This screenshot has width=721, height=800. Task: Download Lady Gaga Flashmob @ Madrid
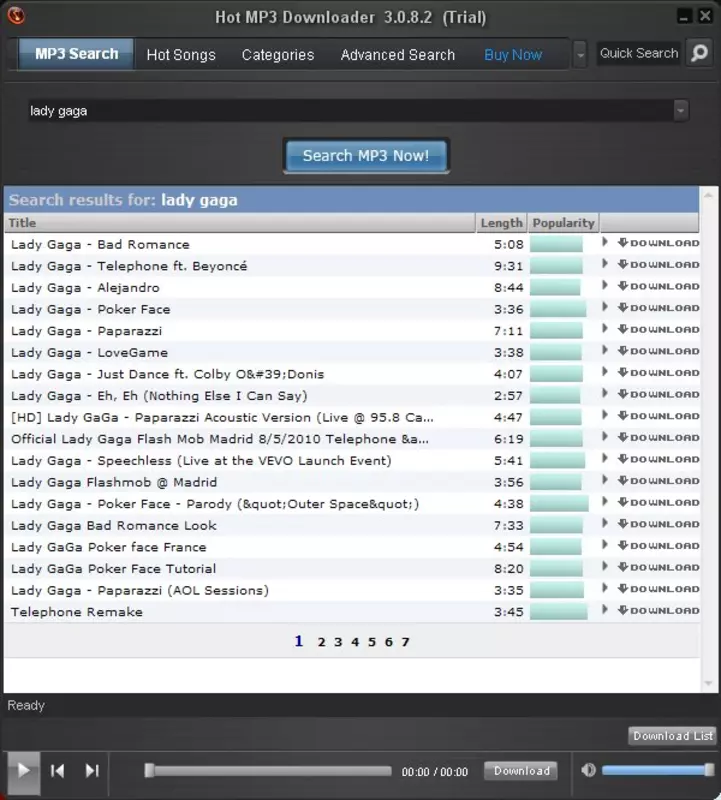(x=658, y=481)
